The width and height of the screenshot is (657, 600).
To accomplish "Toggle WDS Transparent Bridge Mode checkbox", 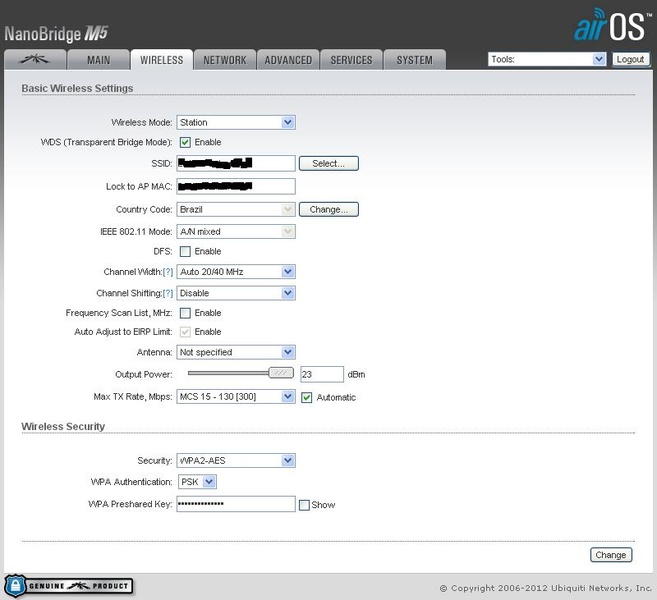I will (x=185, y=142).
